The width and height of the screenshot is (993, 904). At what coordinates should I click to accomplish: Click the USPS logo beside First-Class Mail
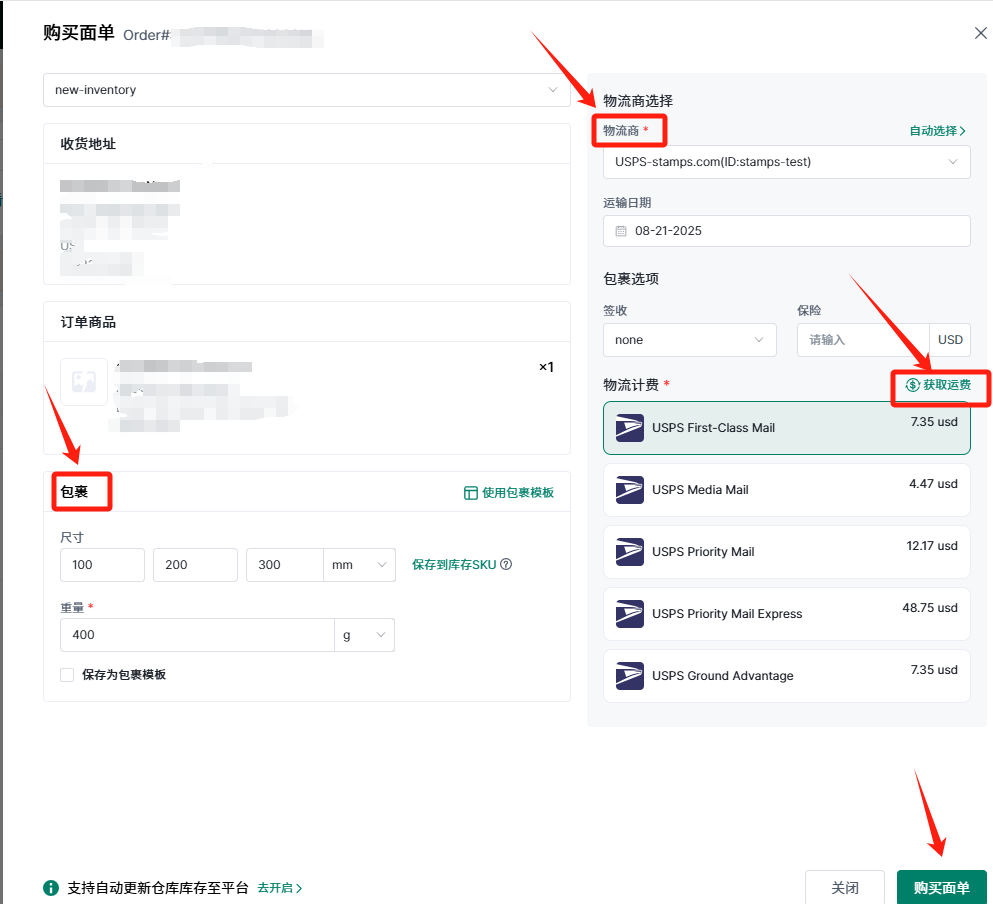click(x=629, y=428)
